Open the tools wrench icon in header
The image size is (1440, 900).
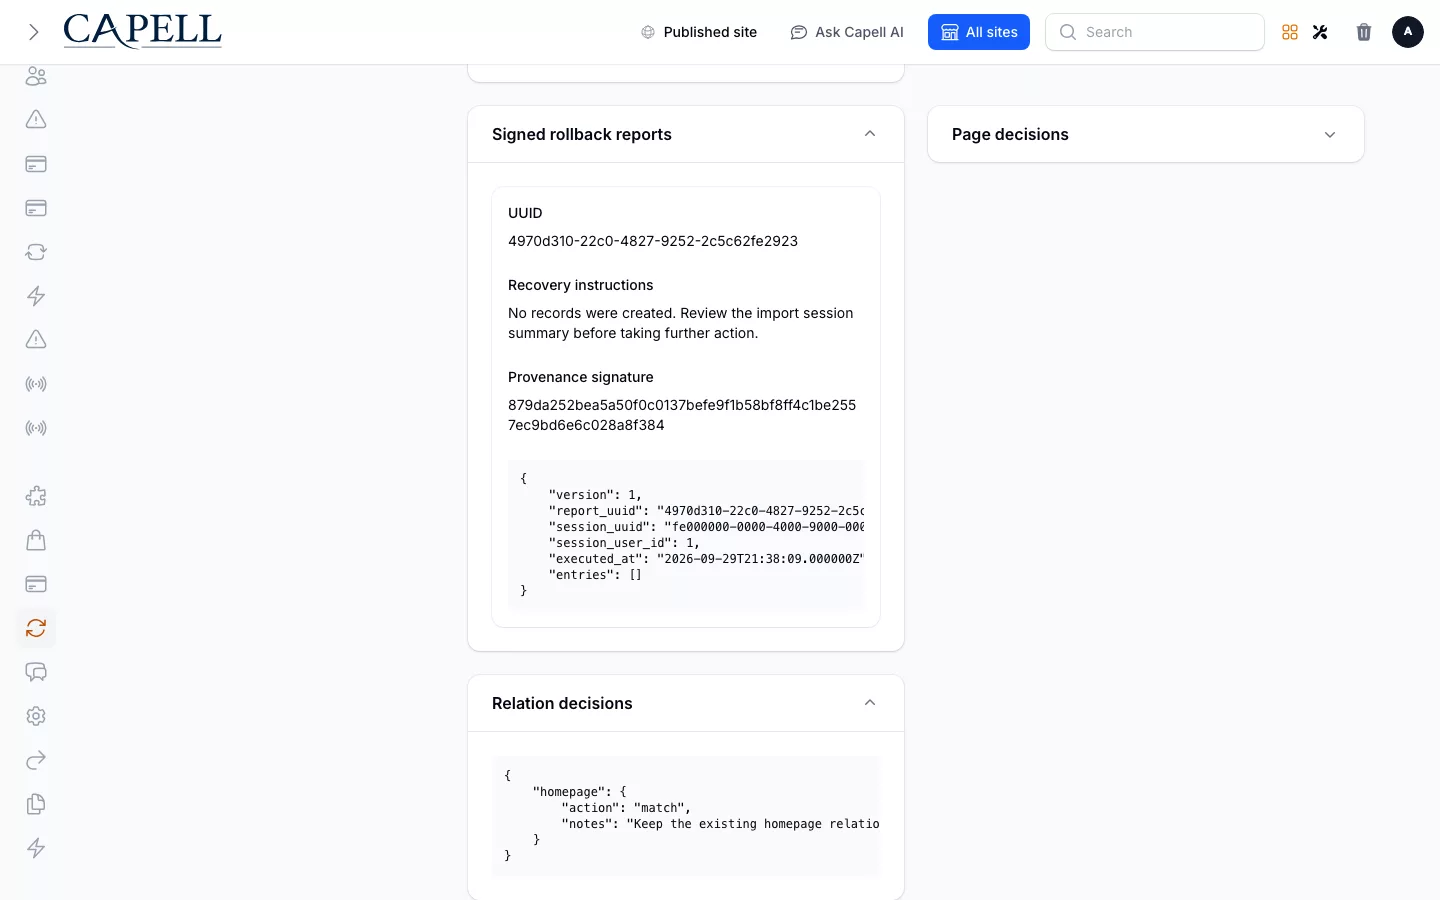[1320, 32]
